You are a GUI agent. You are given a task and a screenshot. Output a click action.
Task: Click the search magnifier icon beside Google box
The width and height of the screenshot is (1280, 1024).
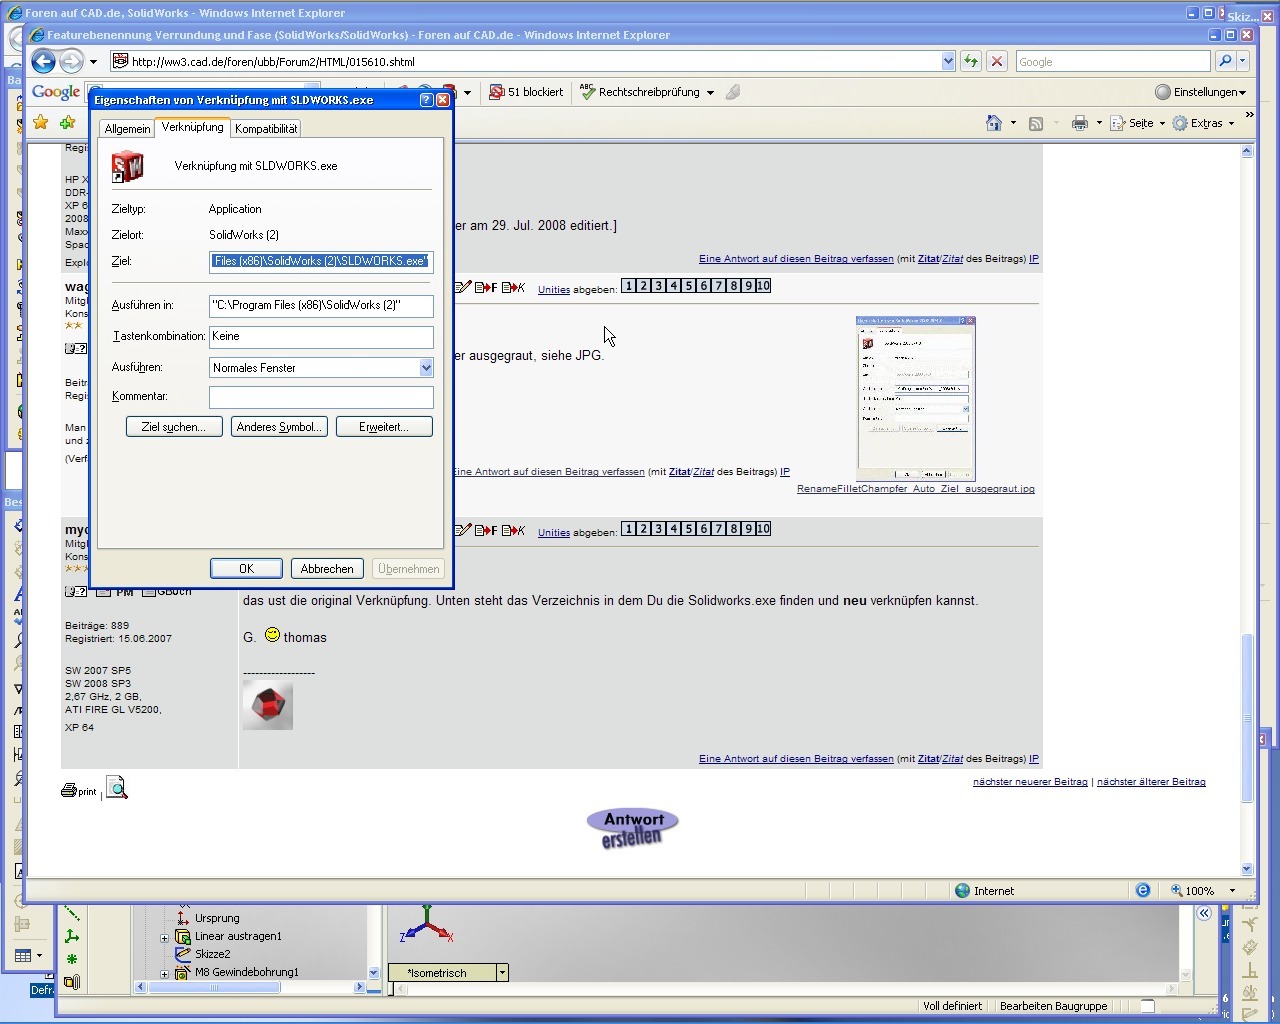(x=1225, y=61)
